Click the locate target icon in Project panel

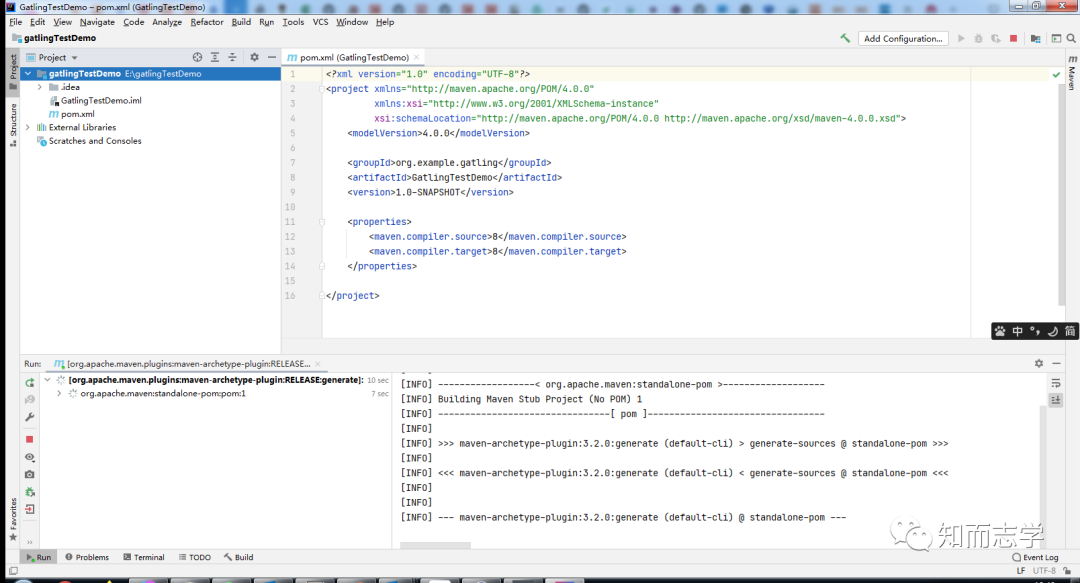[198, 57]
